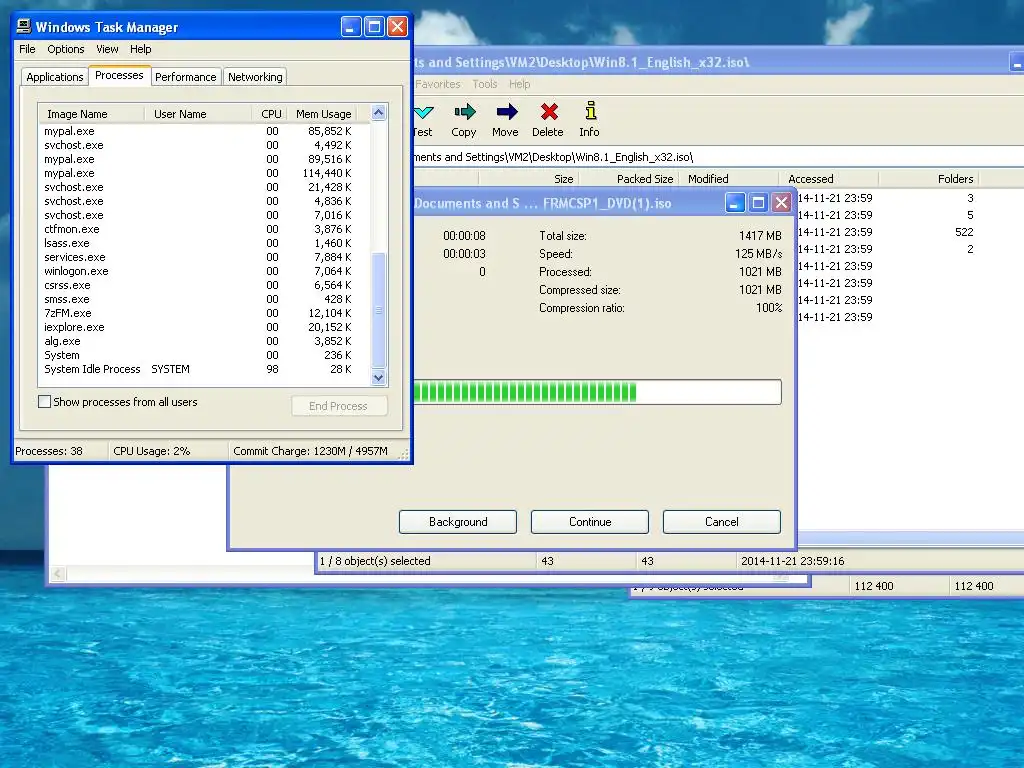Click left arrow of background window scrollbar
This screenshot has width=1024, height=768.
click(57, 573)
